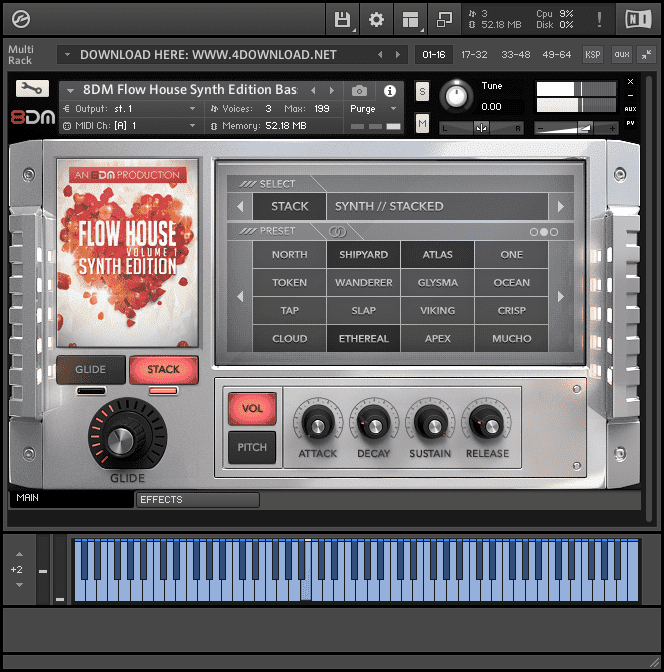664x672 pixels.
Task: Select the MUCHO preset
Action: pos(511,339)
